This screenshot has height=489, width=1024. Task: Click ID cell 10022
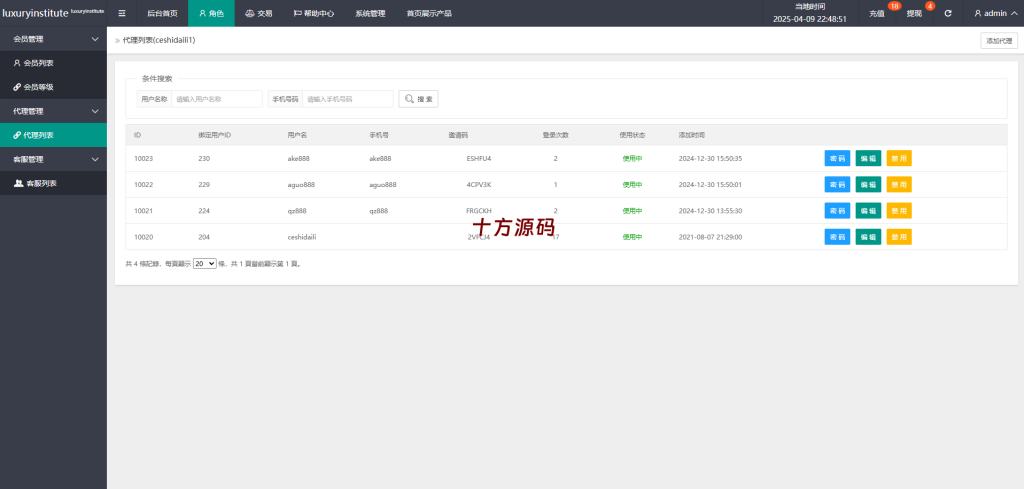(144, 185)
